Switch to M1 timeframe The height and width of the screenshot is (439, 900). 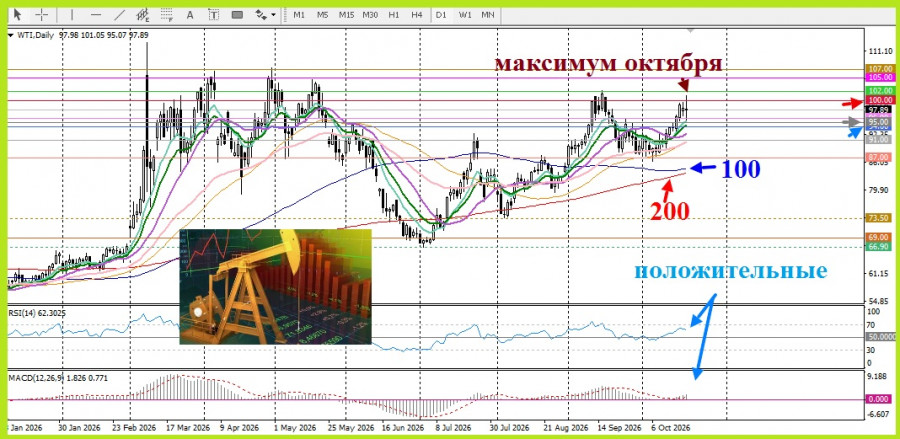click(299, 15)
